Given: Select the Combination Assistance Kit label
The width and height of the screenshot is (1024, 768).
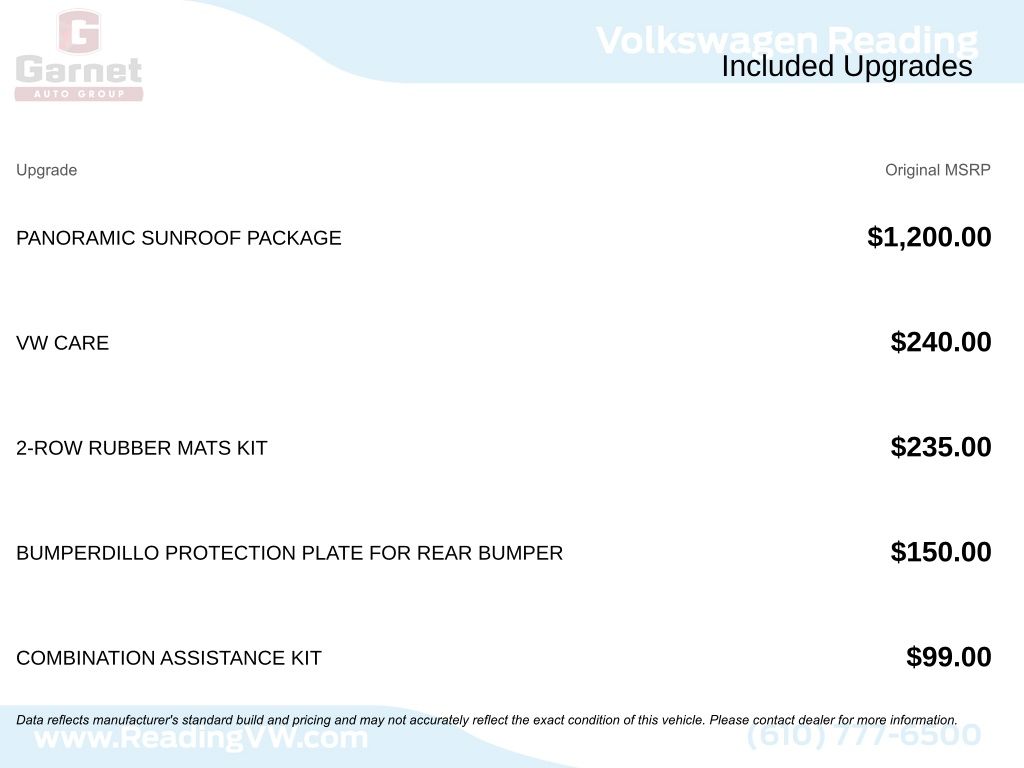Looking at the screenshot, I should tap(169, 658).
